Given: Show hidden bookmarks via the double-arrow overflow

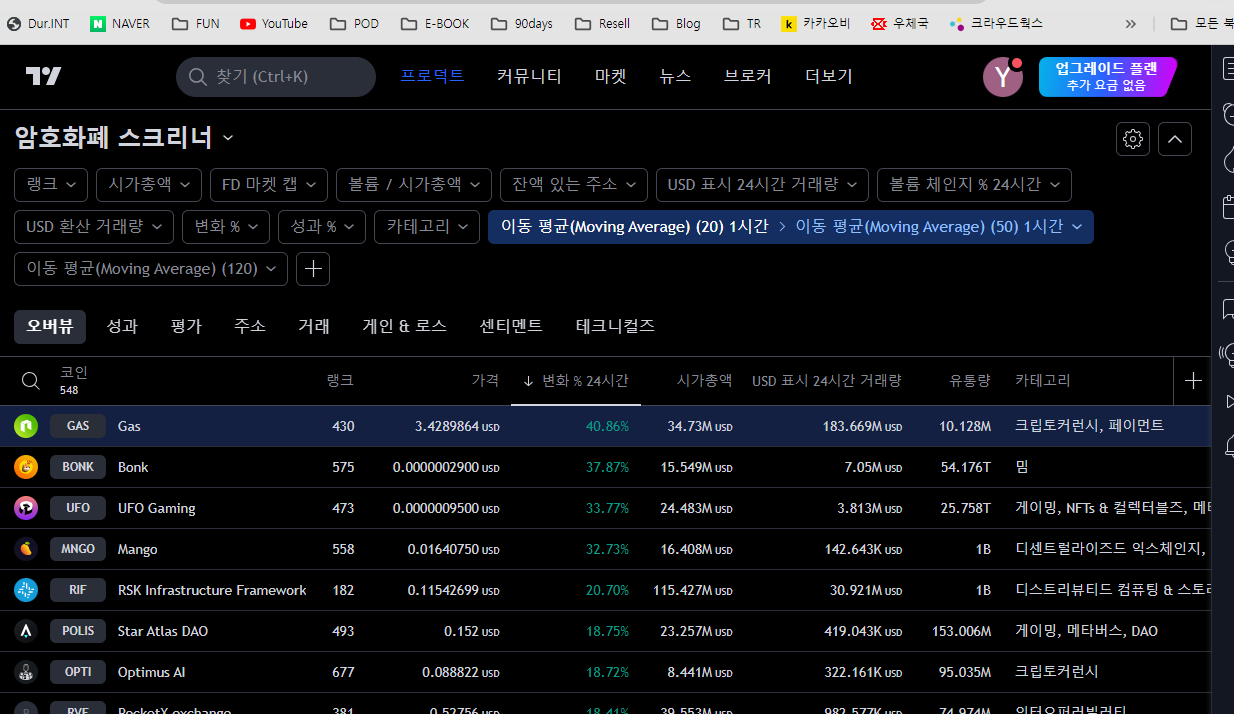Looking at the screenshot, I should click(1131, 23).
